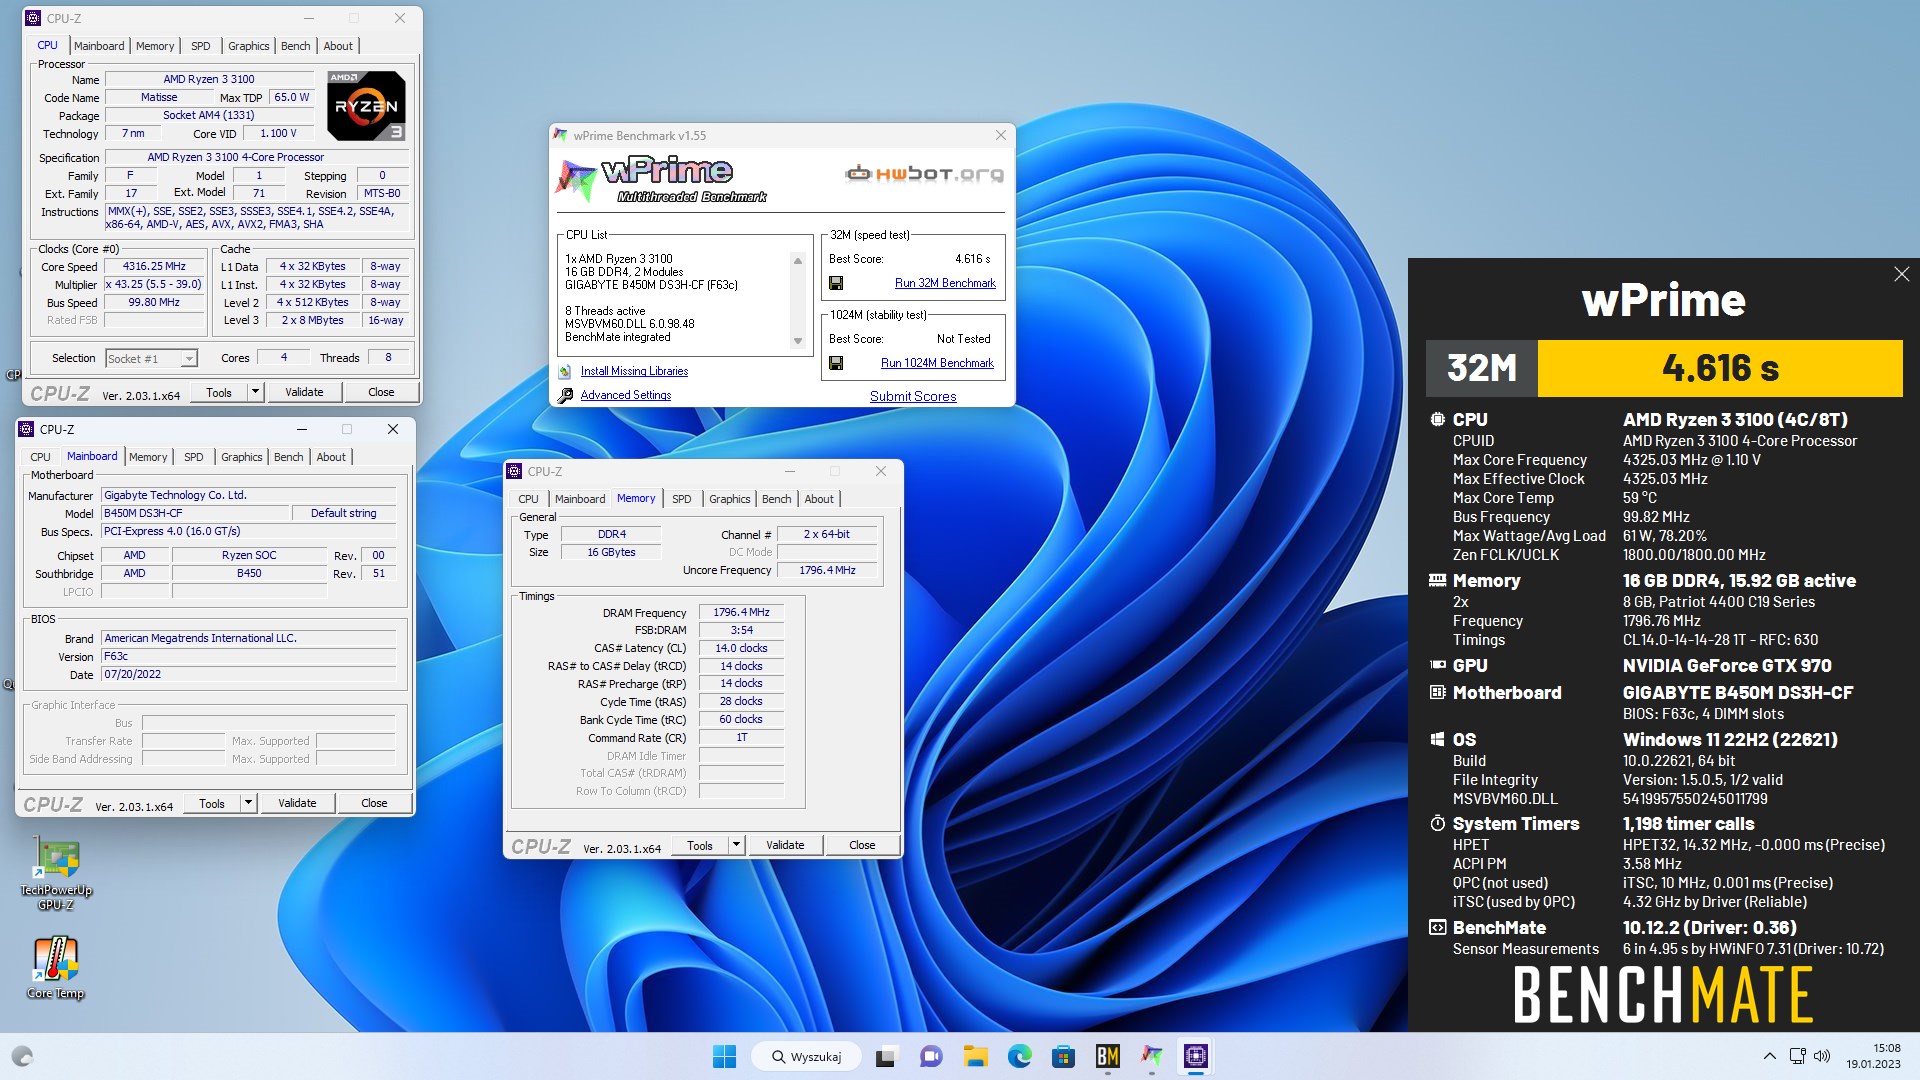Open File Explorer from taskbar
This screenshot has height=1080, width=1920.
tap(975, 1056)
